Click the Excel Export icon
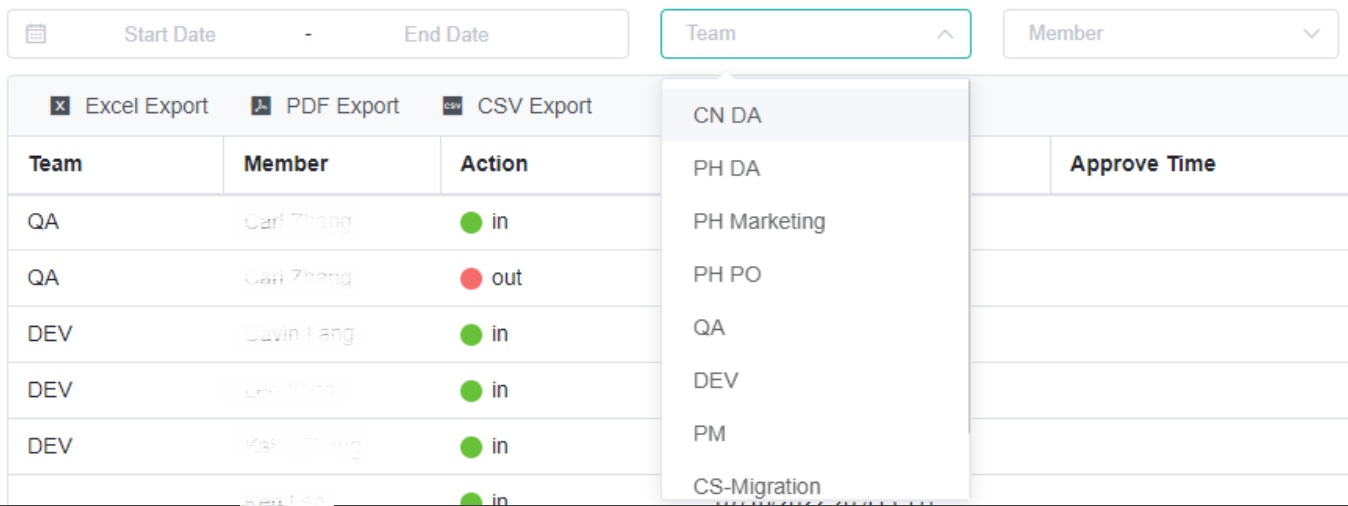 click(60, 106)
